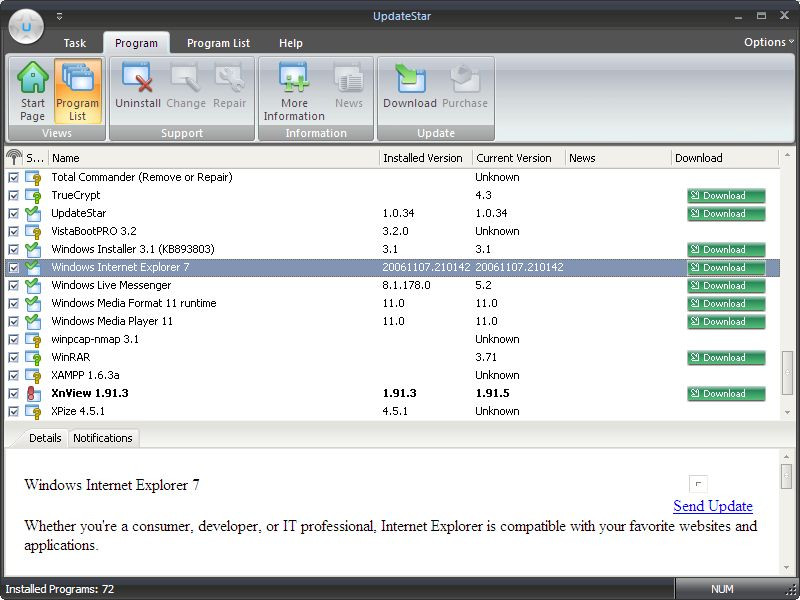Click the Total Commander status icon
This screenshot has width=800, height=600.
click(x=33, y=178)
